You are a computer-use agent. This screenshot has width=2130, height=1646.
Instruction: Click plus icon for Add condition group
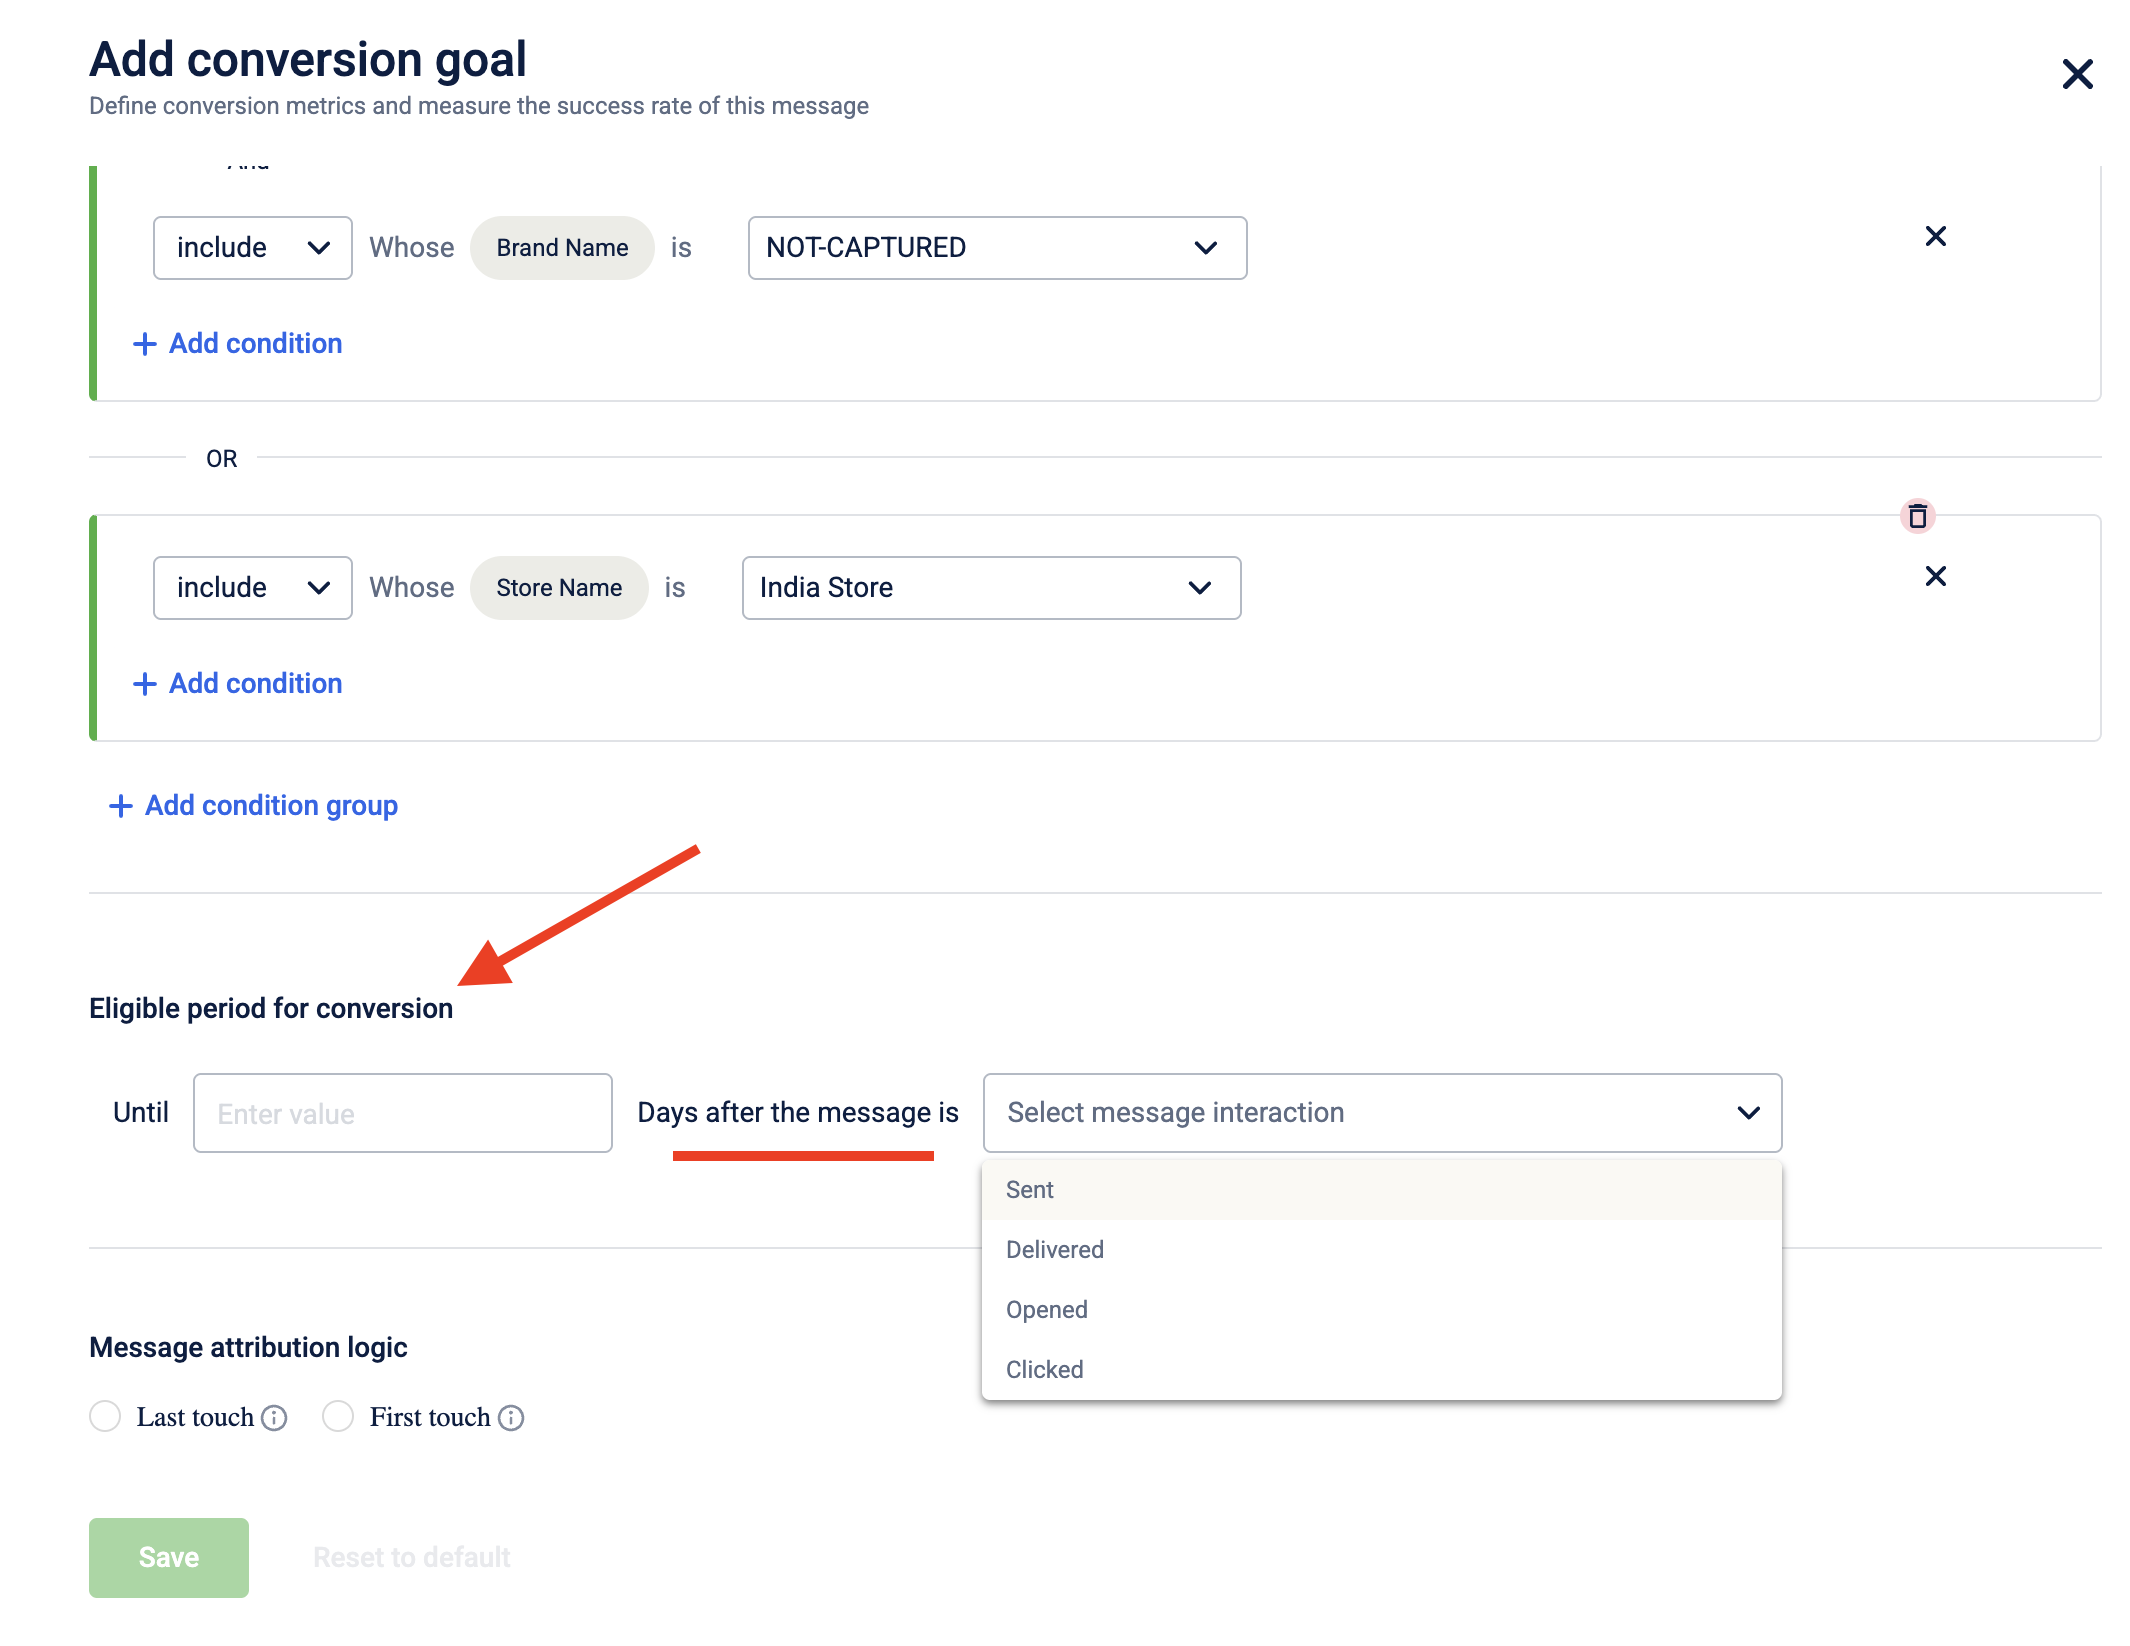[x=121, y=806]
